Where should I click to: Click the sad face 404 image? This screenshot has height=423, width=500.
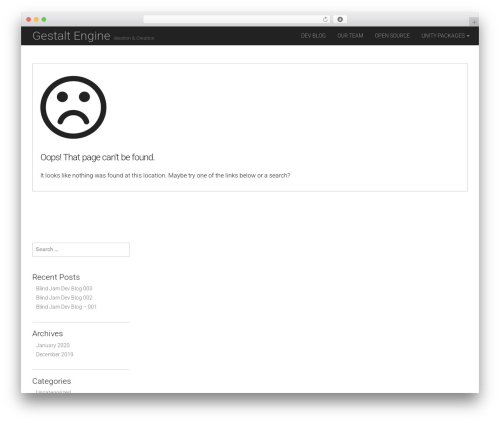(x=73, y=107)
